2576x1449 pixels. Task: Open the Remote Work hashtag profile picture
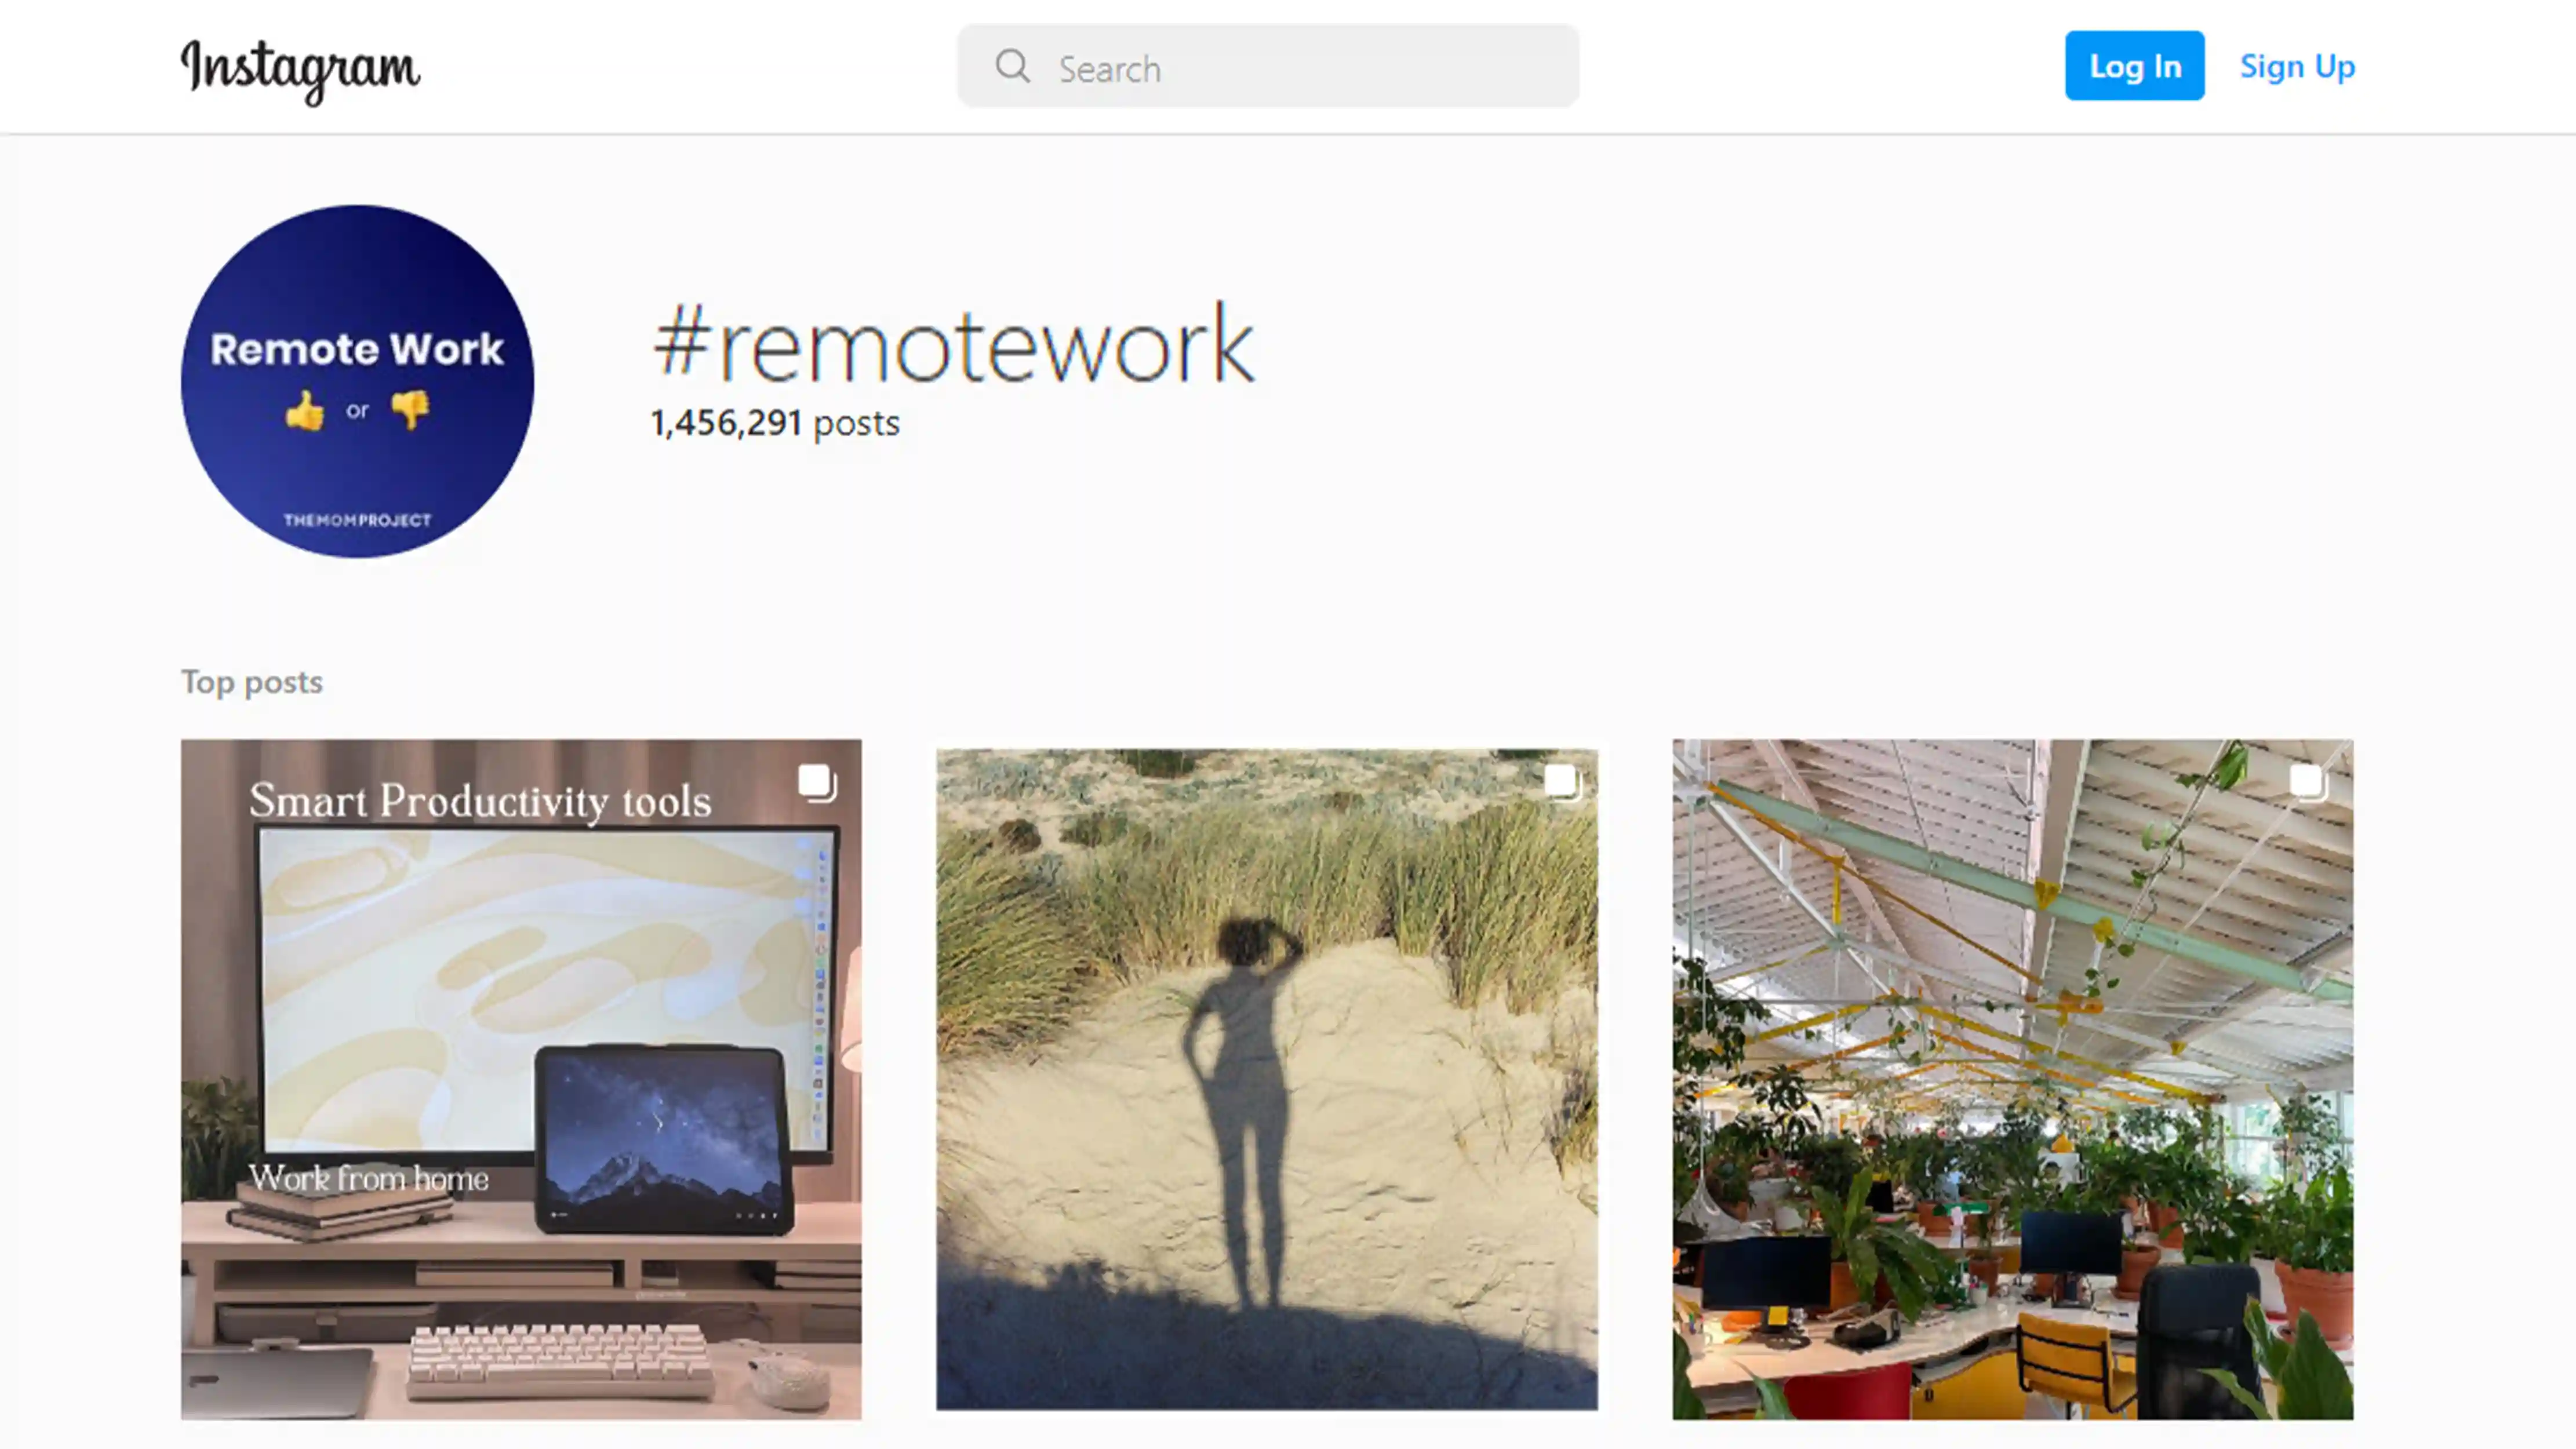tap(357, 381)
